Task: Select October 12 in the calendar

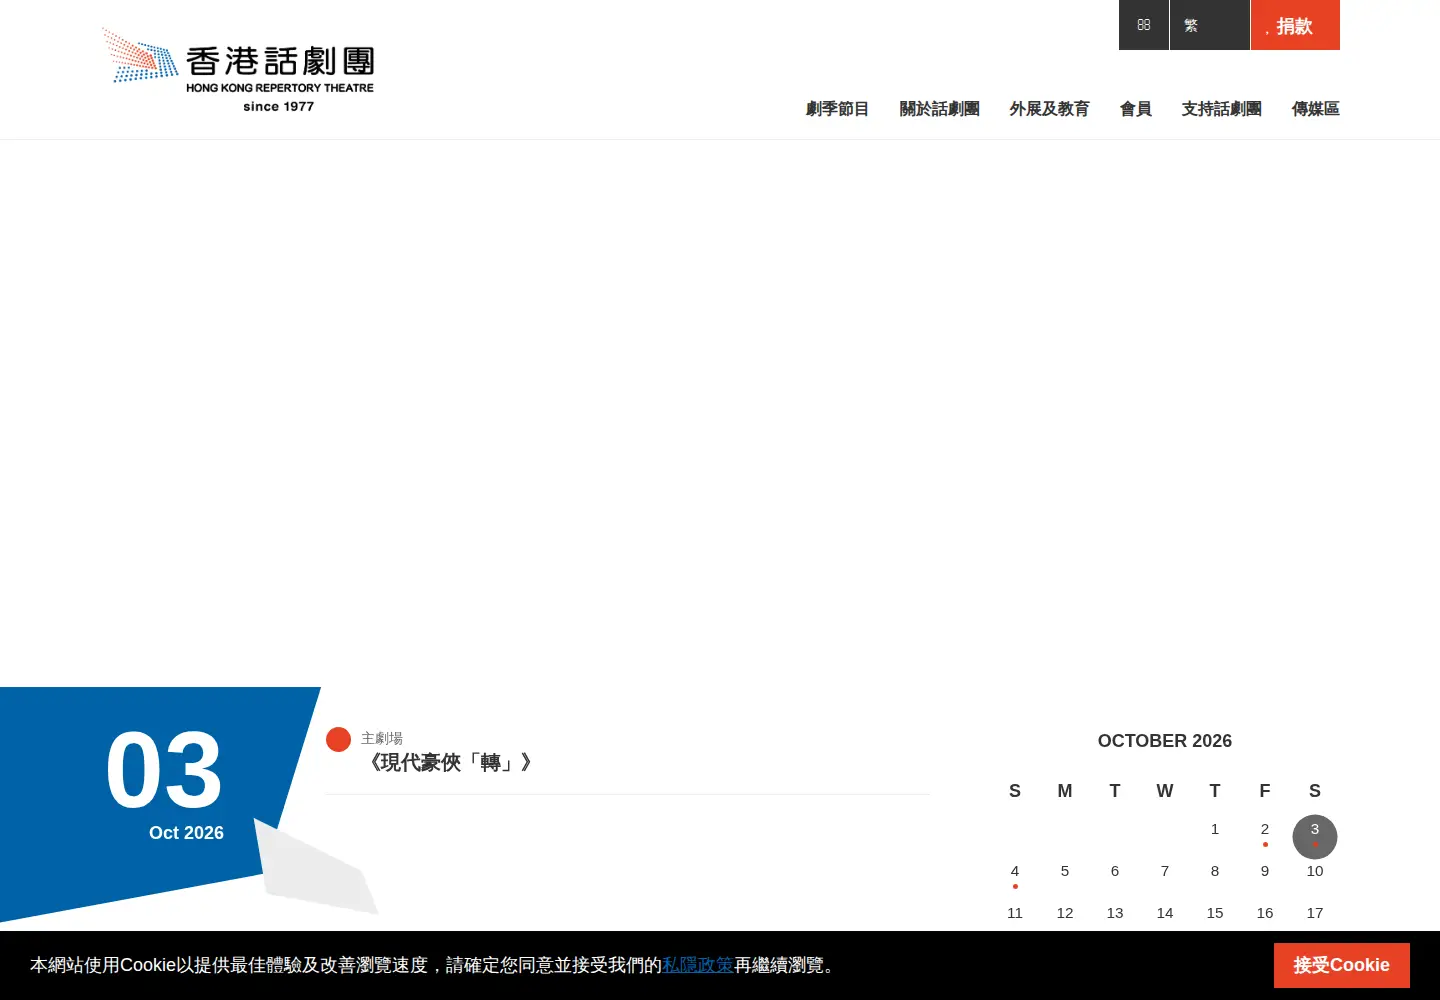Action: 1065,913
